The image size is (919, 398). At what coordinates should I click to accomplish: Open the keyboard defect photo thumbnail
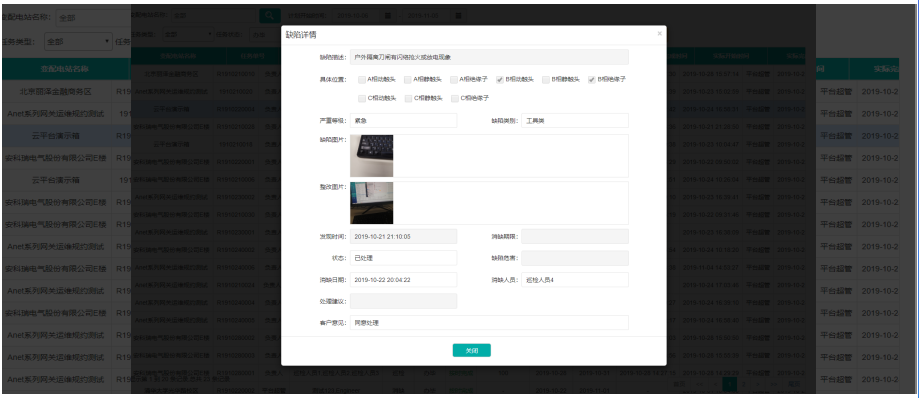tap(372, 156)
